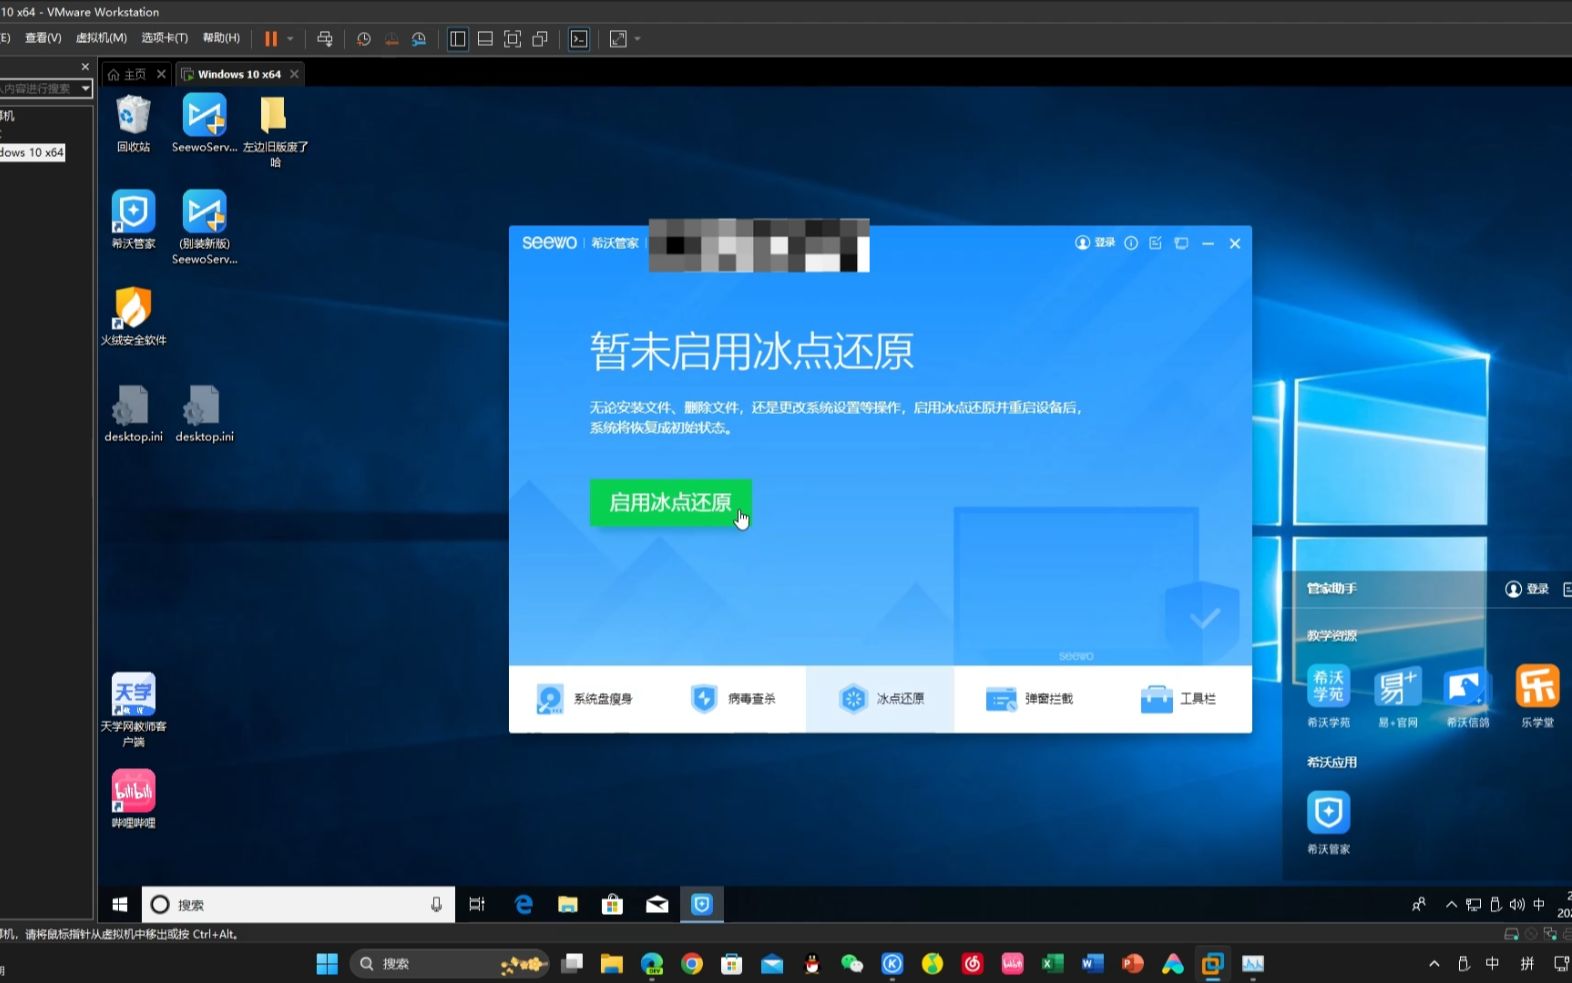This screenshot has height=983, width=1572.
Task: Open the 选项卡(T) menu
Action: 164,38
